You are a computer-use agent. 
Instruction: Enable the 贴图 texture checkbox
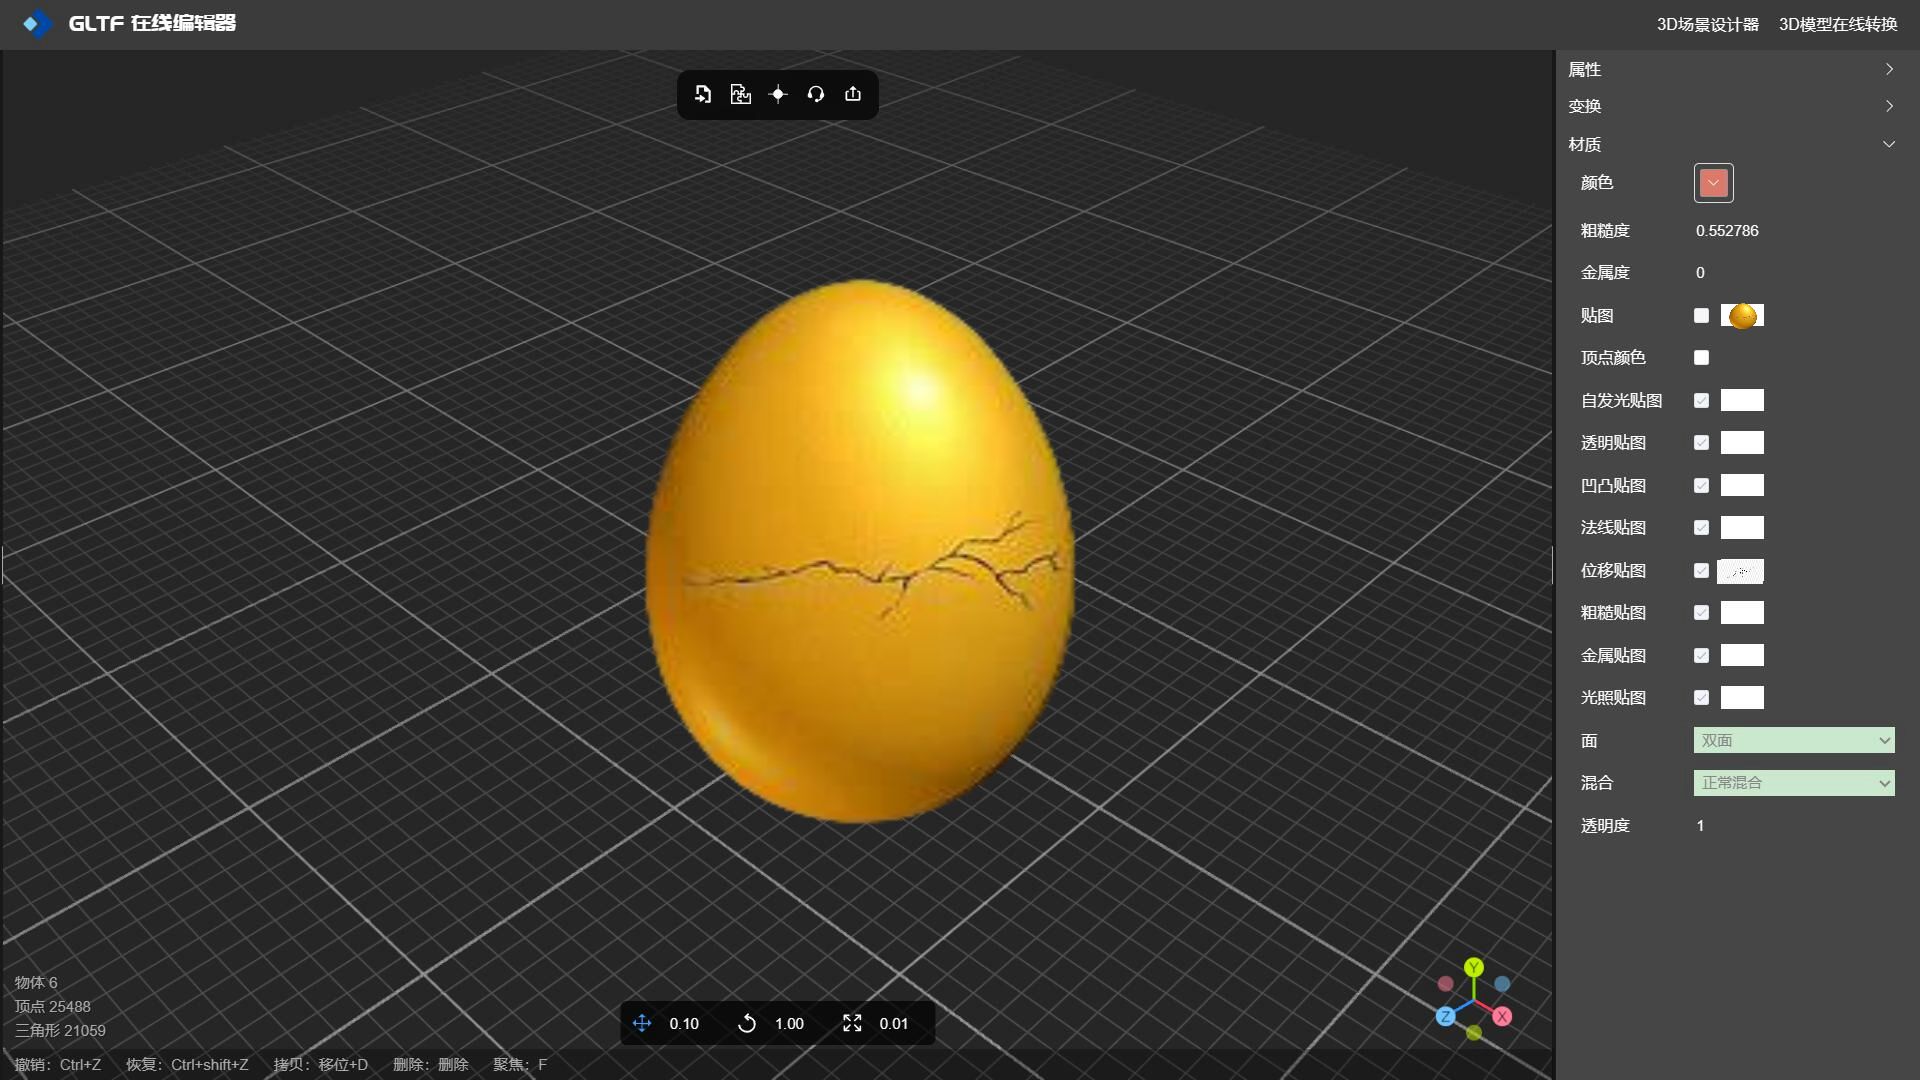click(1701, 316)
